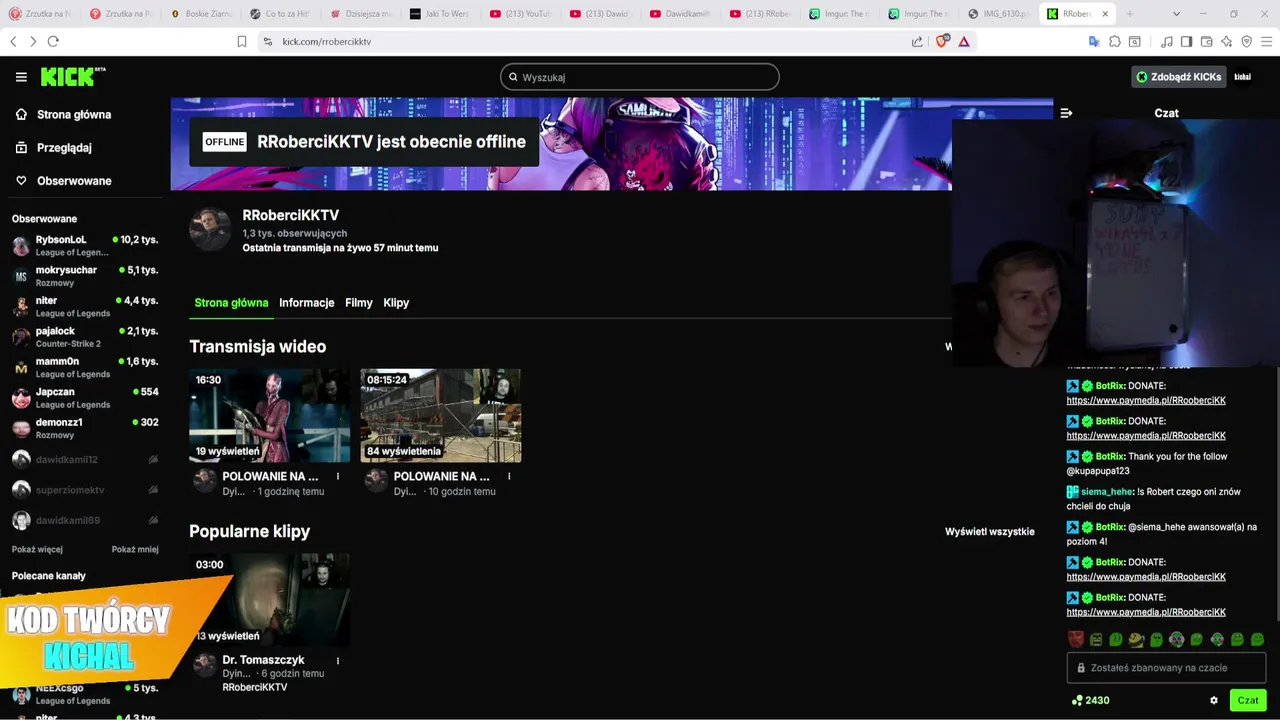Collapse followed list with Pokaż mniej
The height and width of the screenshot is (720, 1280).
tap(135, 549)
